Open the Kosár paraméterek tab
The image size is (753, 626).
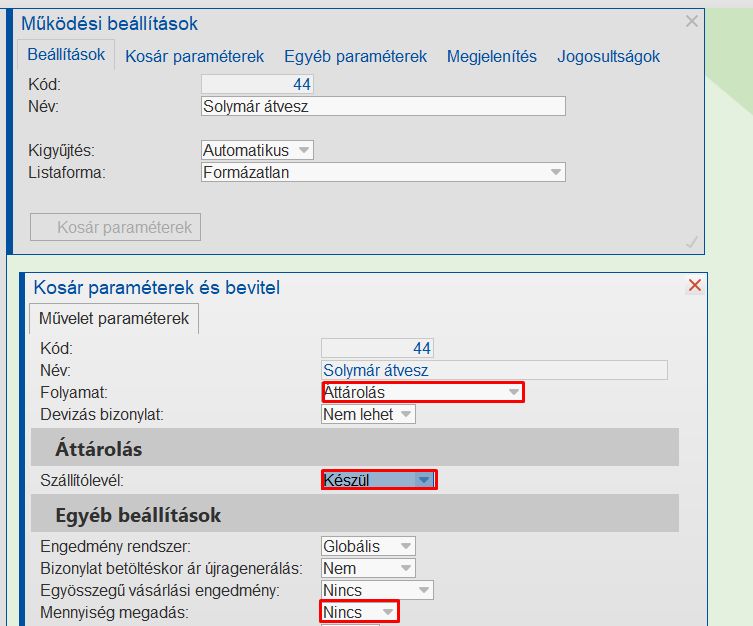click(194, 57)
